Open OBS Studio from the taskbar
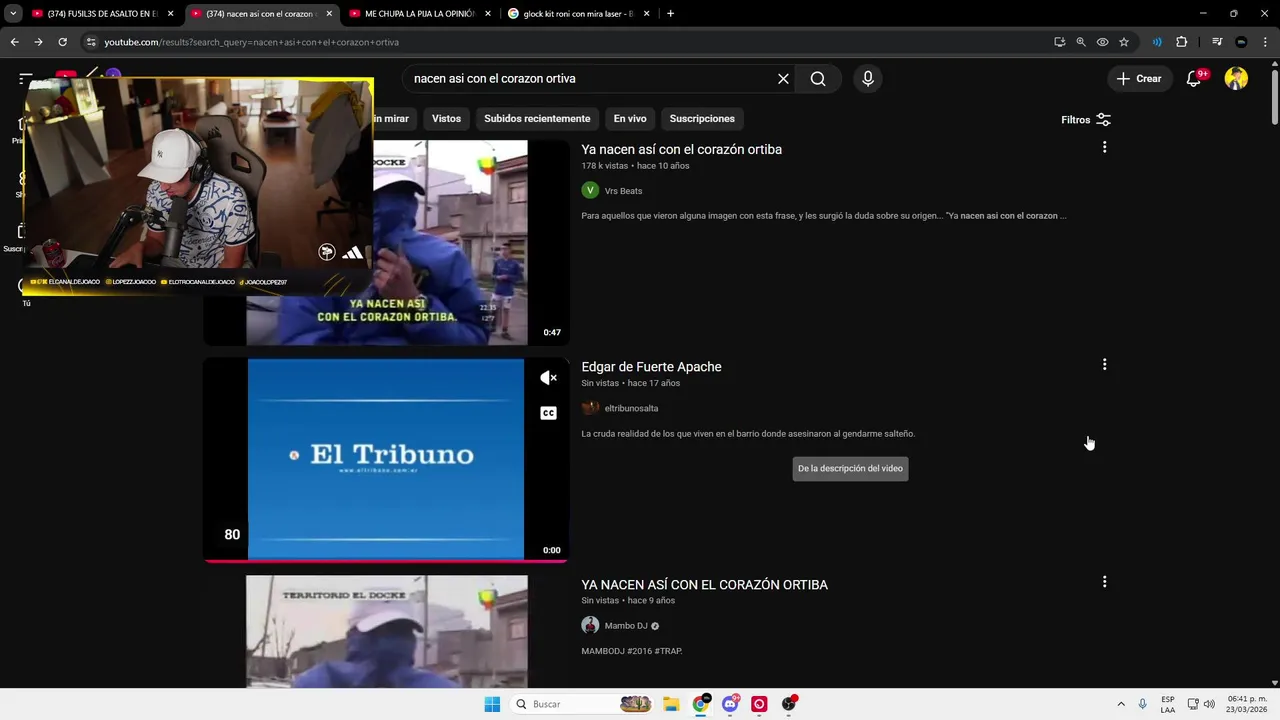This screenshot has width=1280, height=720. tap(789, 704)
